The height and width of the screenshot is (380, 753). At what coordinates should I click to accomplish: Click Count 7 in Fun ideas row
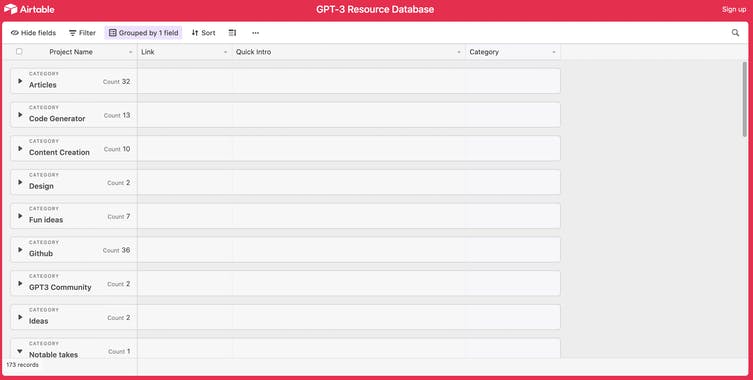(x=119, y=217)
